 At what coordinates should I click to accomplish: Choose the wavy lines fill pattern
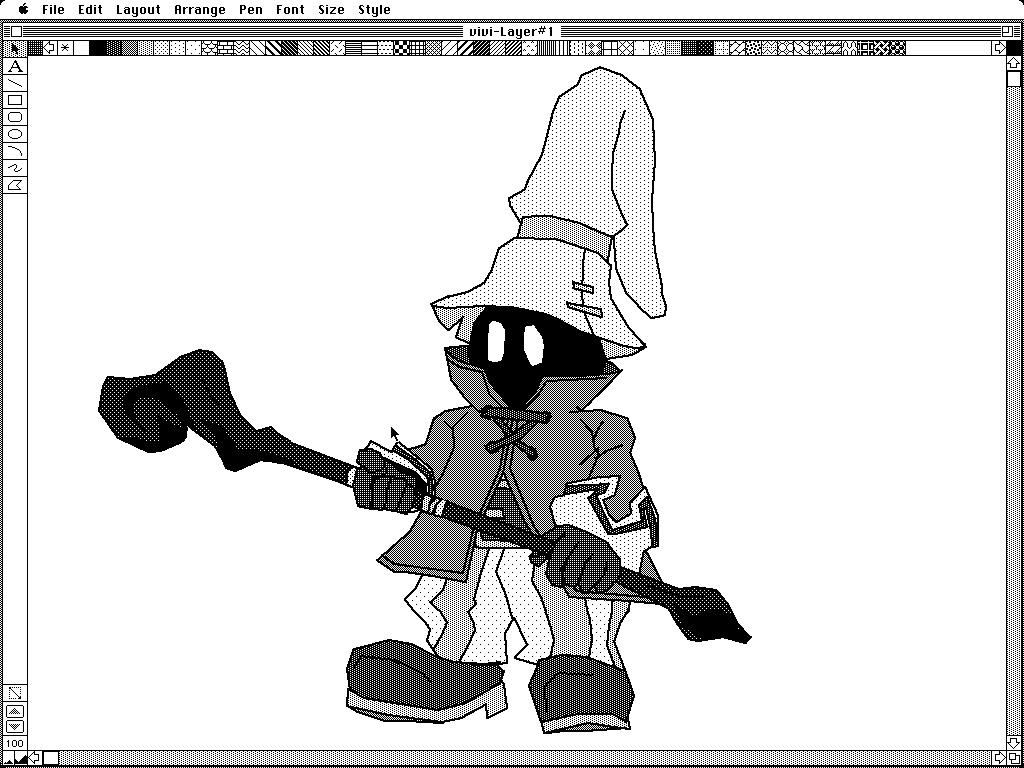[x=241, y=48]
